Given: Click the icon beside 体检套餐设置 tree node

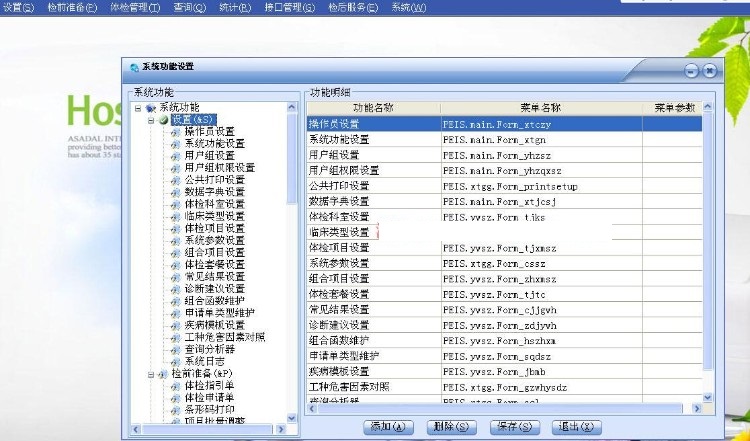Looking at the screenshot, I should [x=176, y=265].
